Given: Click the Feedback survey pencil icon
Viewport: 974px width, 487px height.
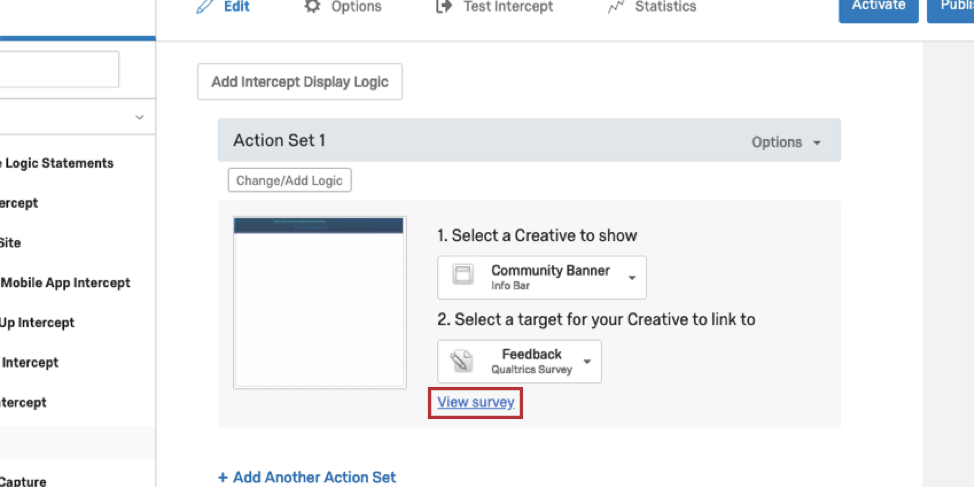Looking at the screenshot, I should [x=463, y=361].
